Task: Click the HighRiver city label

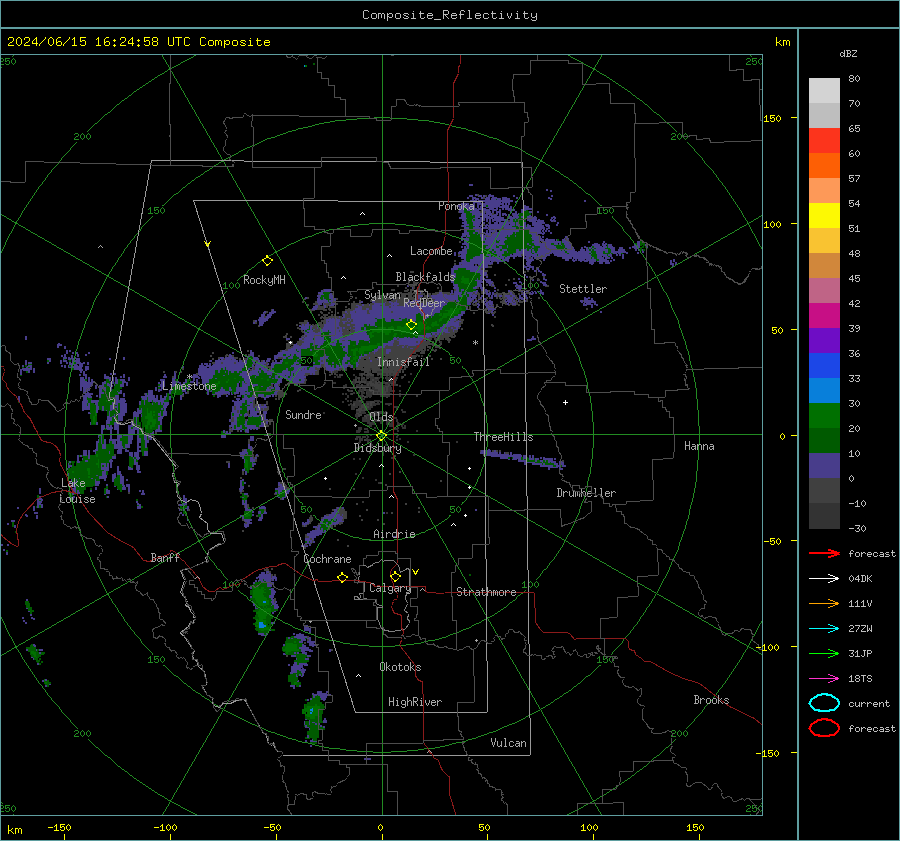Action: 415,702
